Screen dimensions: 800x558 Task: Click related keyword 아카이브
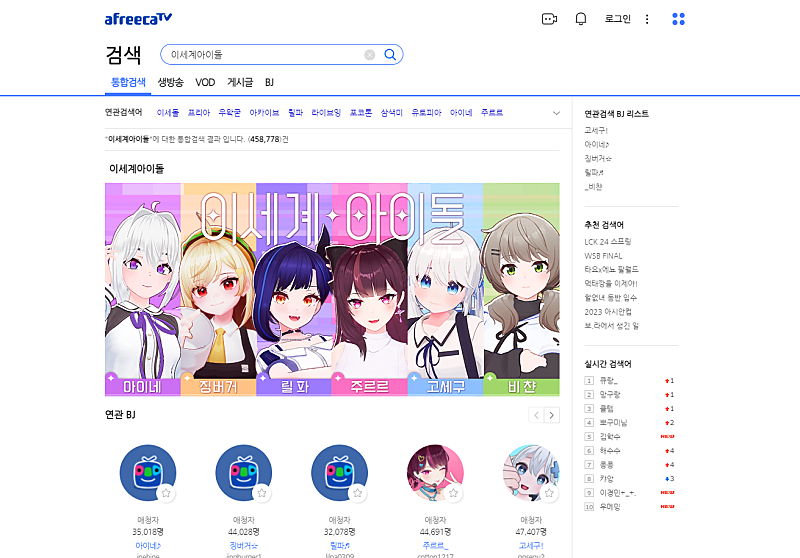coord(264,113)
